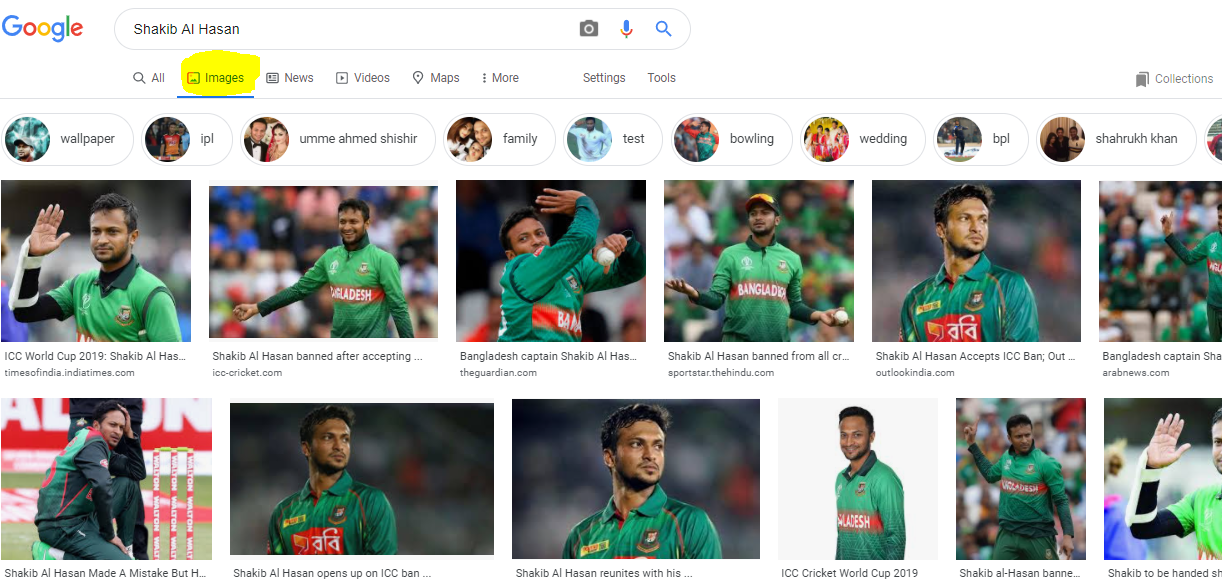
Task: Click the camera search-by-image icon
Action: [589, 29]
